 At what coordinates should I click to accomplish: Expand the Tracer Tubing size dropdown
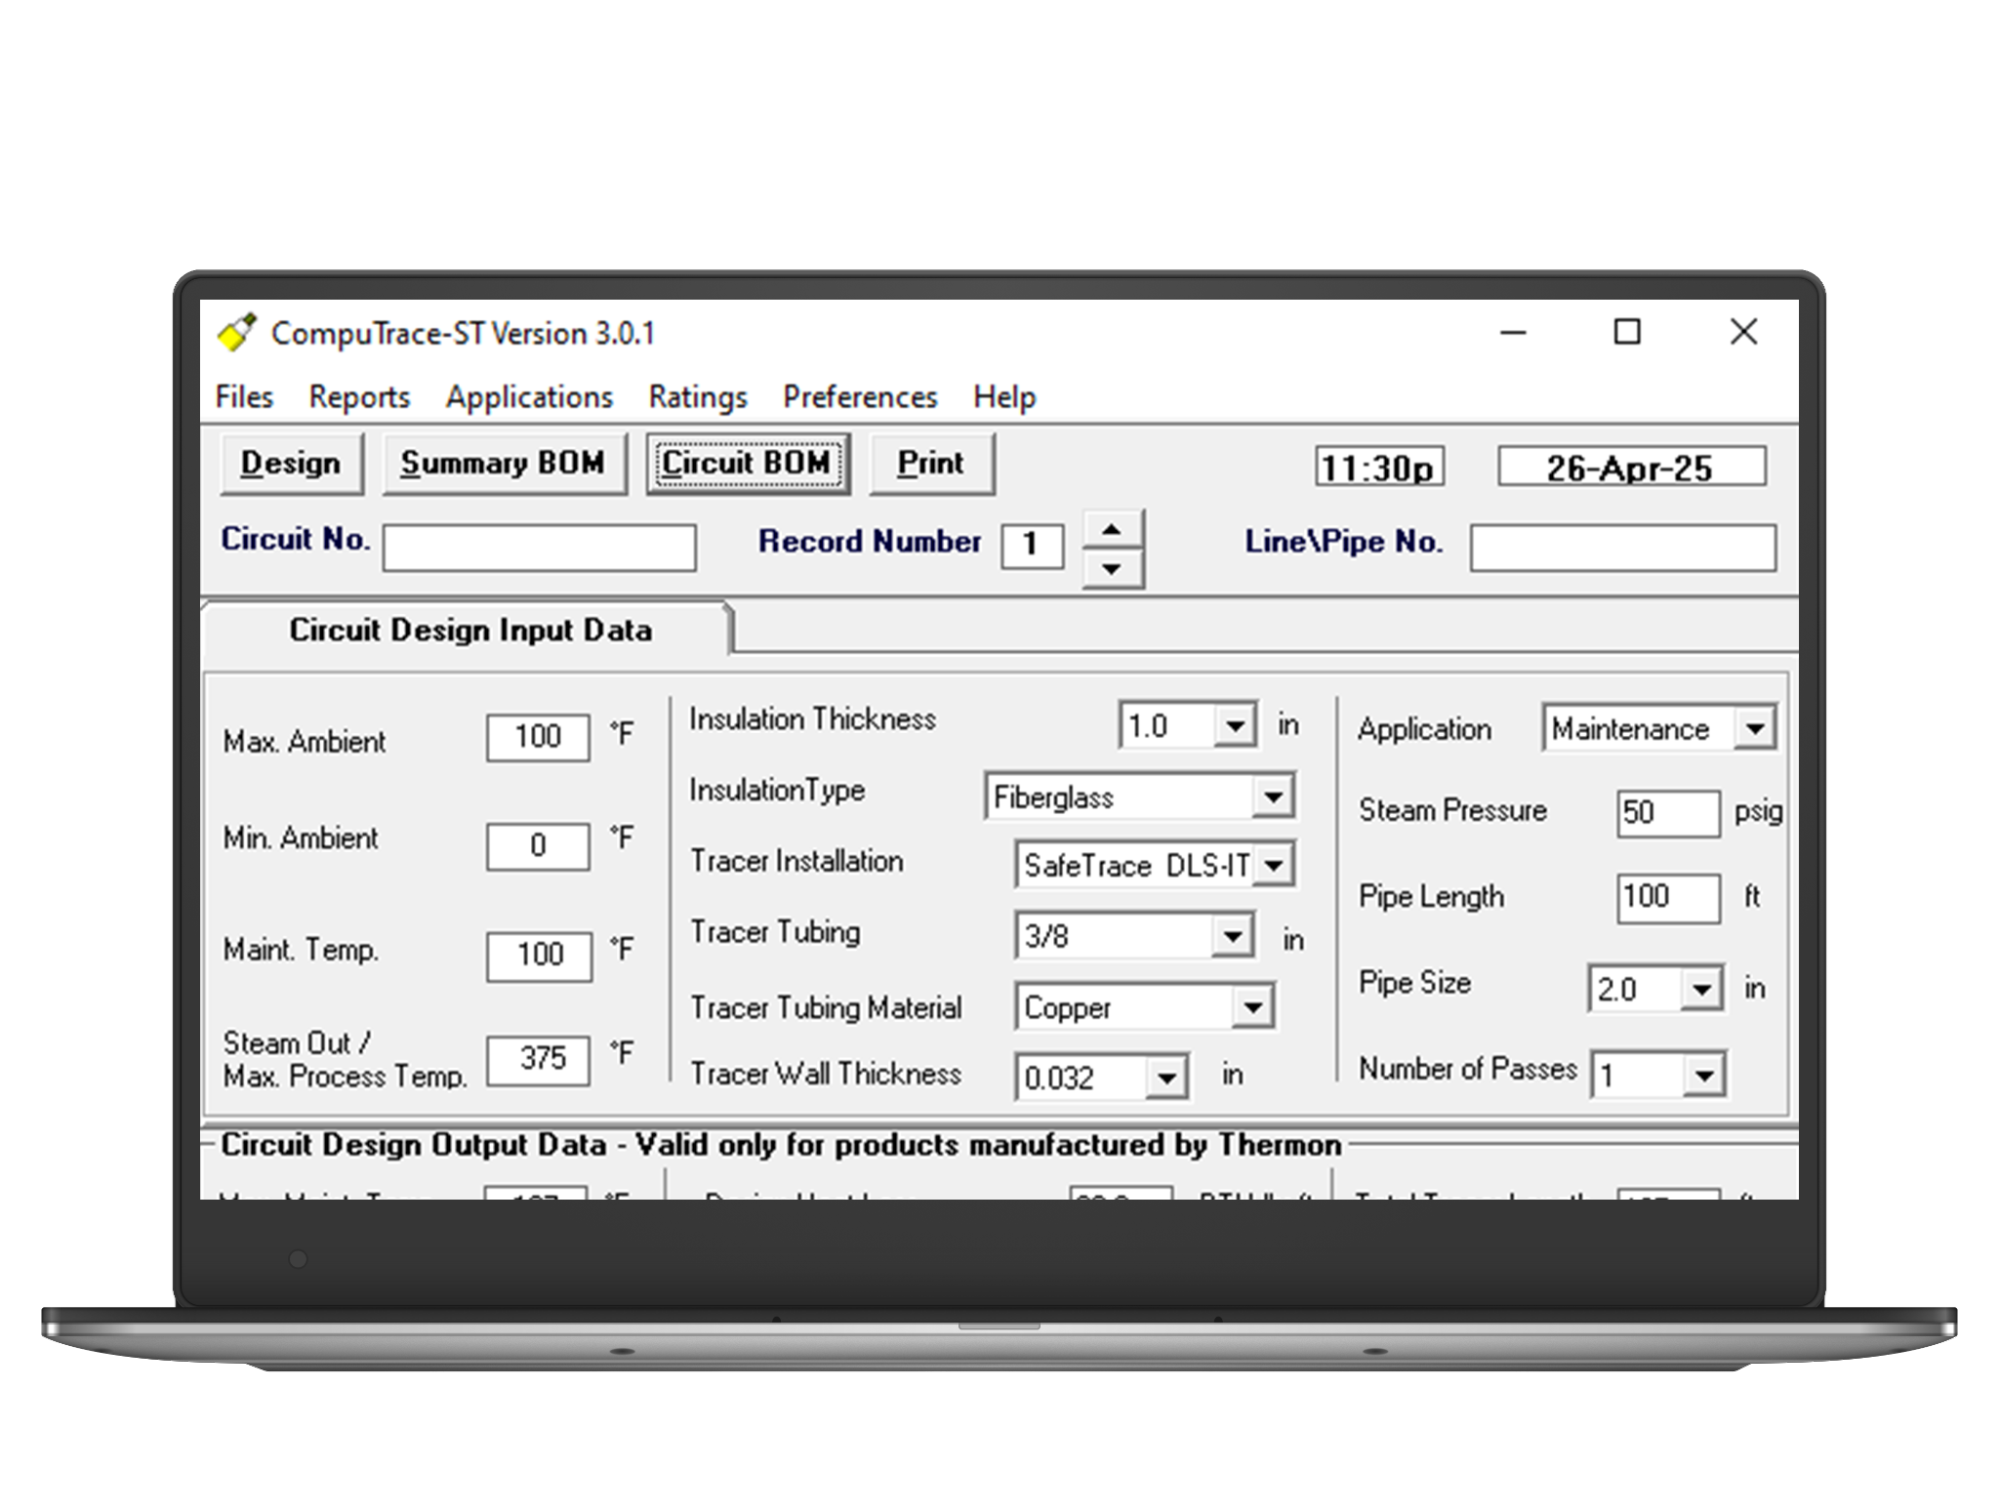[x=1233, y=937]
